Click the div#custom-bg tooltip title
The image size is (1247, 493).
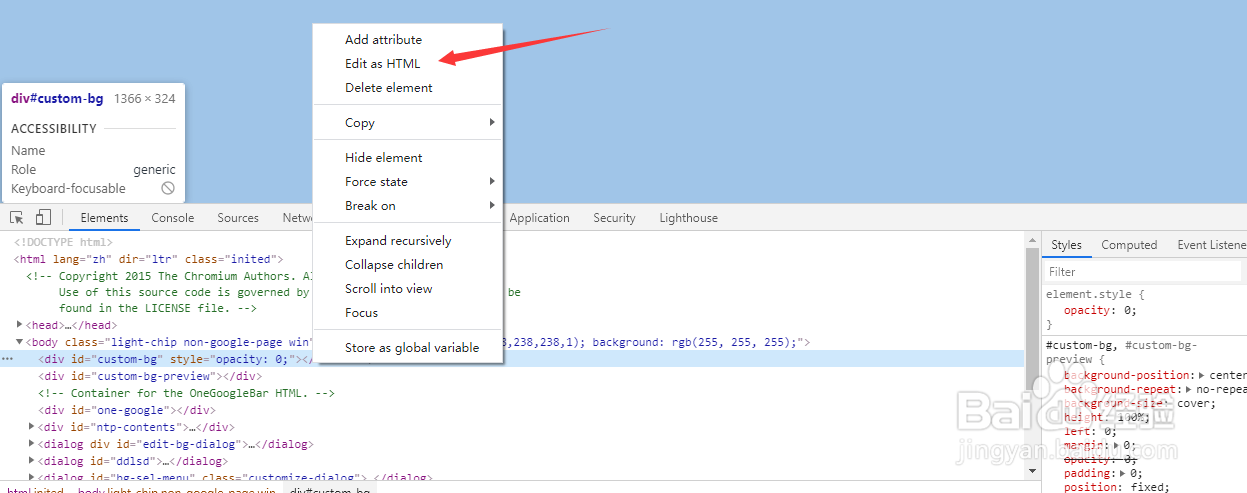pyautogui.click(x=57, y=99)
